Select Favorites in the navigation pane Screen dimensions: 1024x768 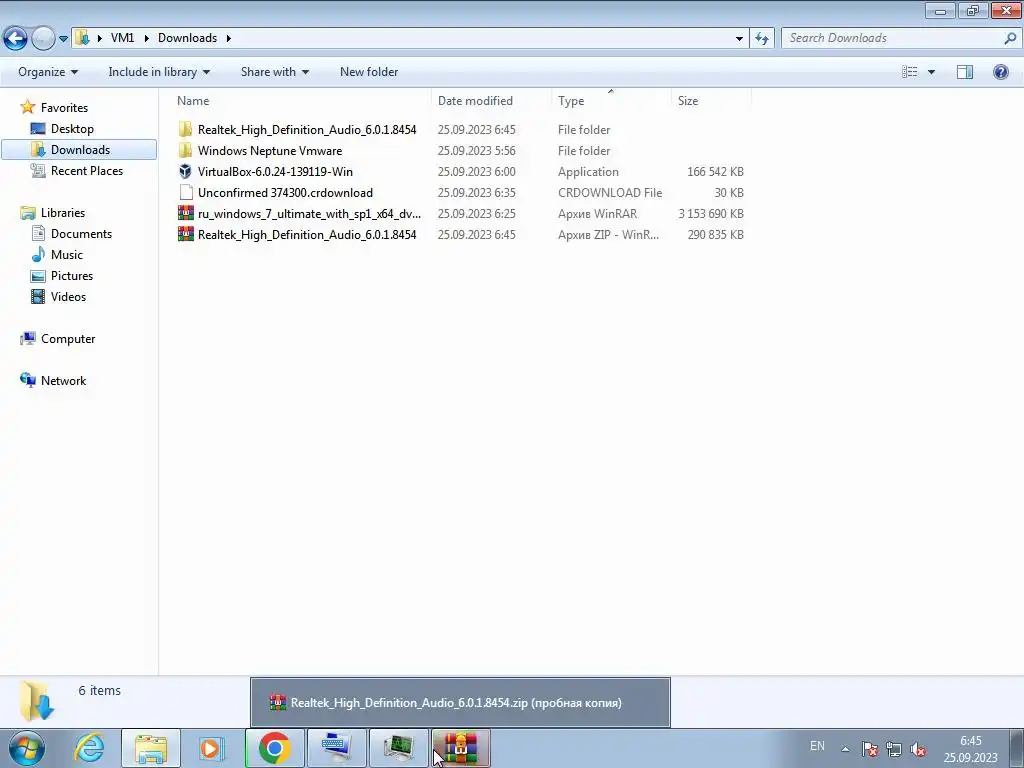(64, 108)
